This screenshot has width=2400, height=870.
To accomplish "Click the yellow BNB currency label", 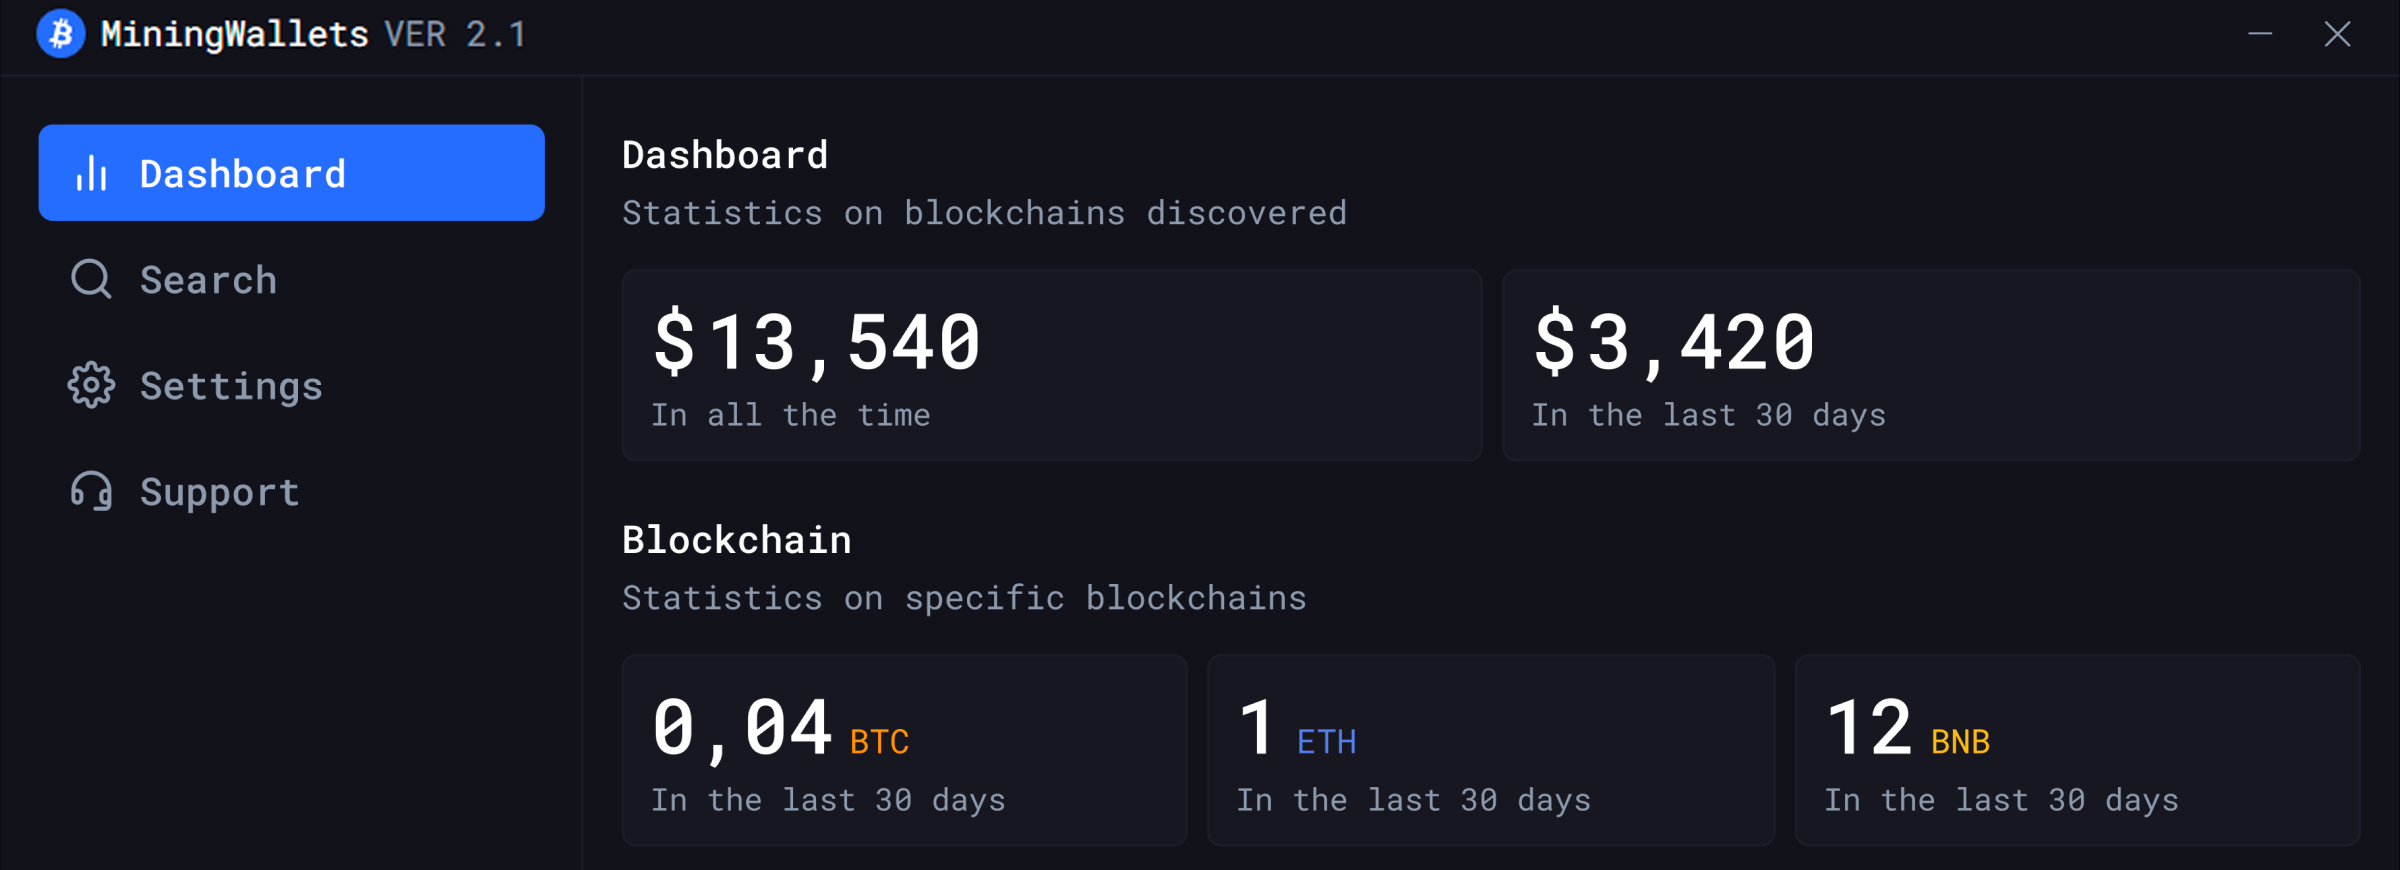I will pos(1960,742).
